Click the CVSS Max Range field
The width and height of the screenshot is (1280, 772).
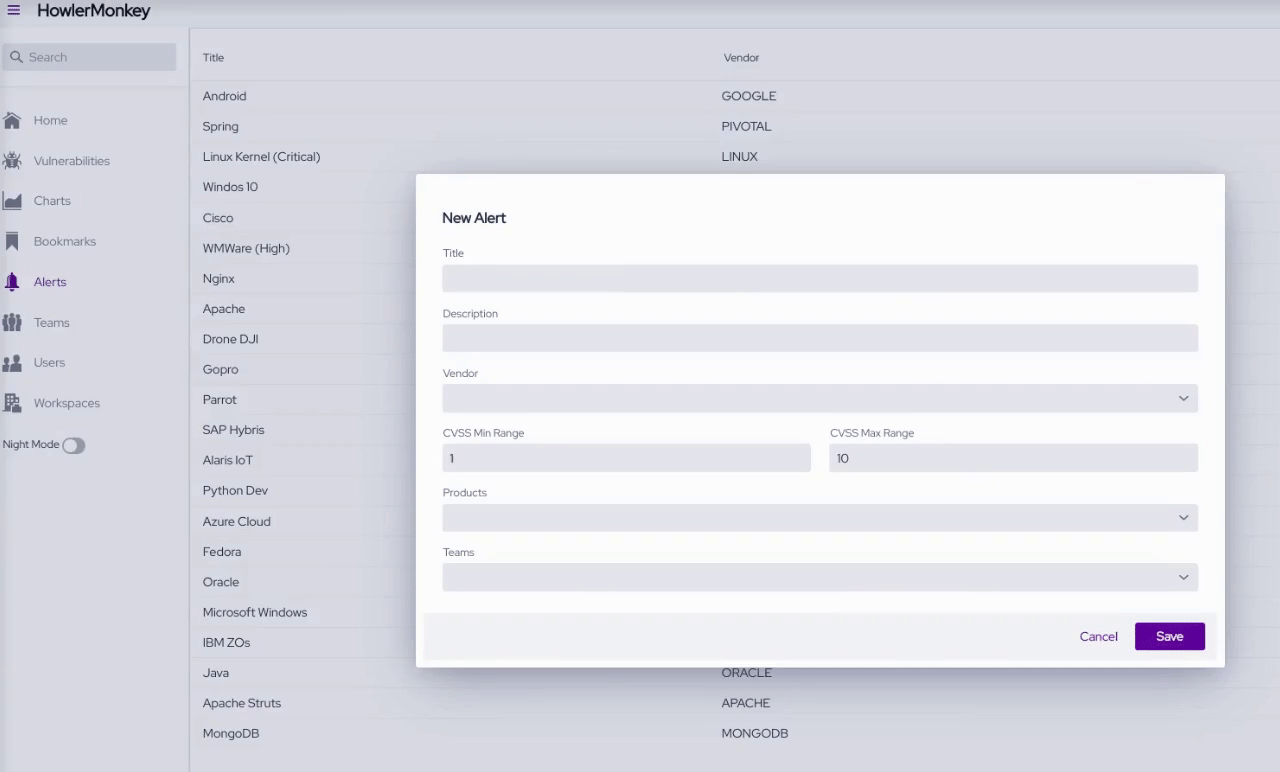click(x=1014, y=458)
